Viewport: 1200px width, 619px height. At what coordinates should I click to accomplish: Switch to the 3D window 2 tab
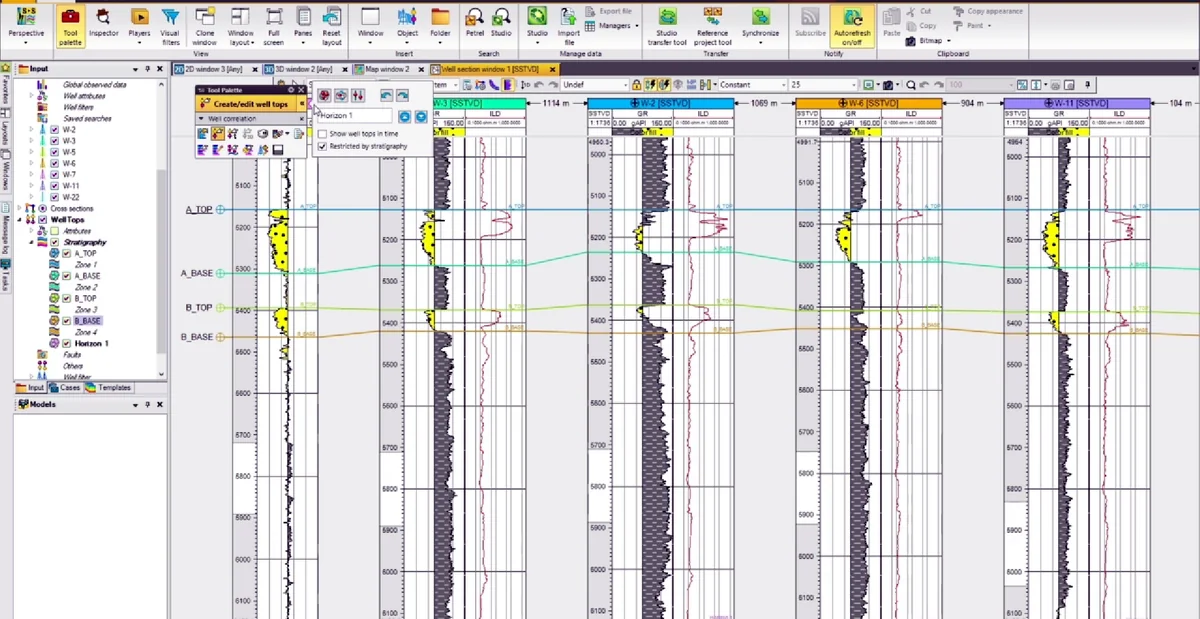[x=303, y=69]
